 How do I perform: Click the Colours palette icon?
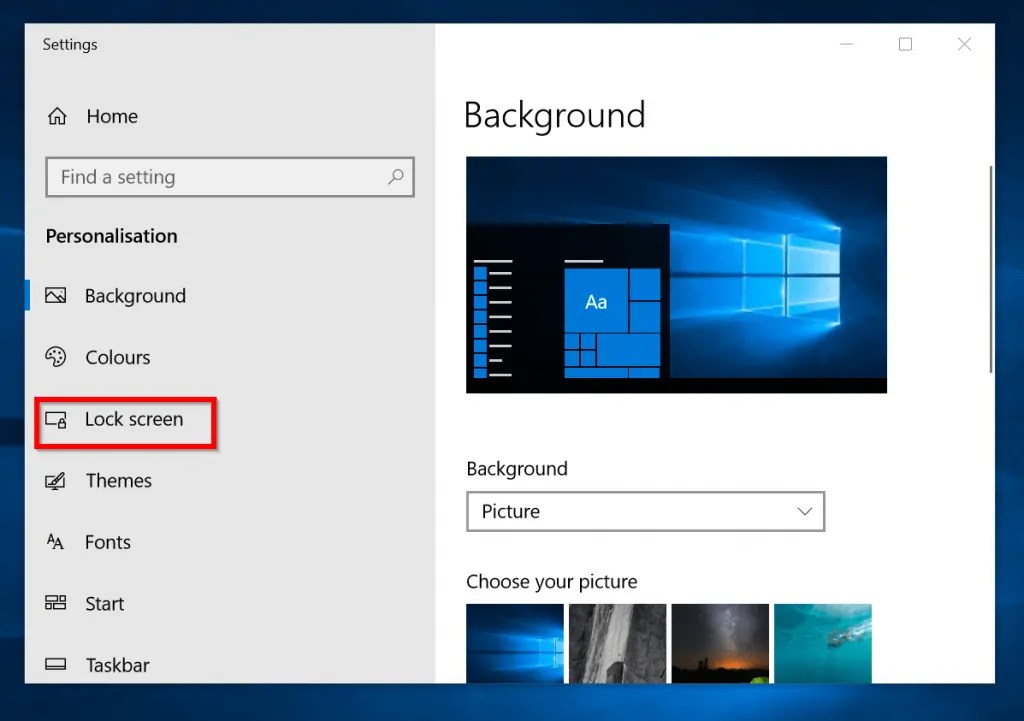pyautogui.click(x=57, y=357)
